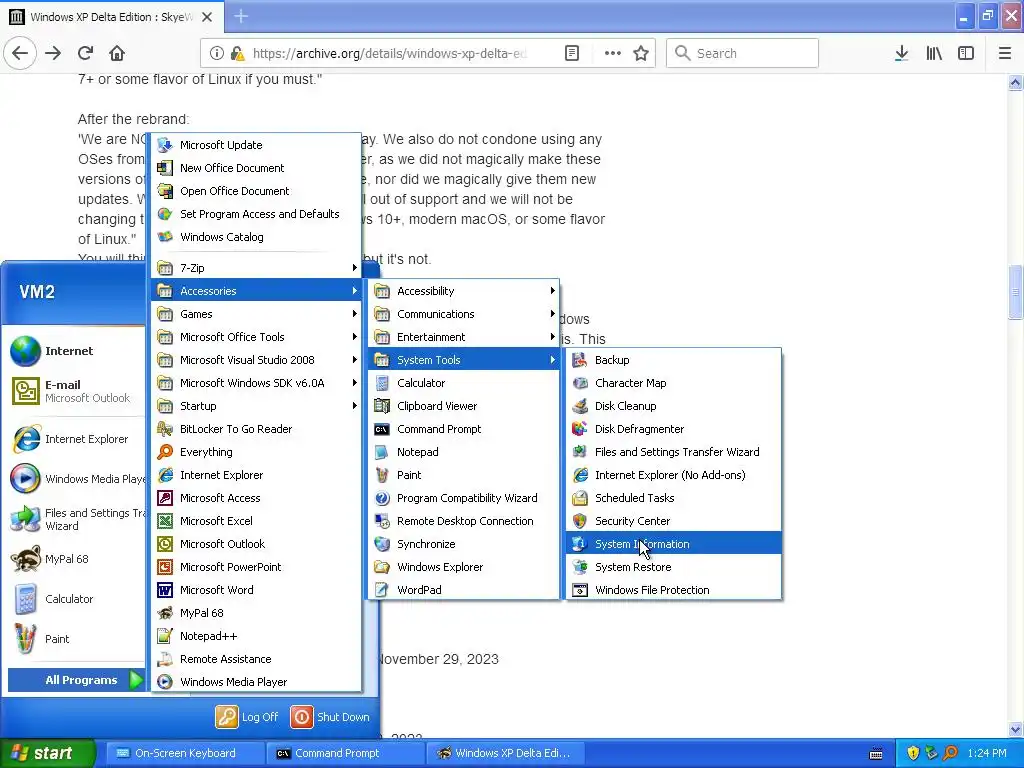Select Set Program Access and Defaults
1024x768 pixels.
(256, 214)
